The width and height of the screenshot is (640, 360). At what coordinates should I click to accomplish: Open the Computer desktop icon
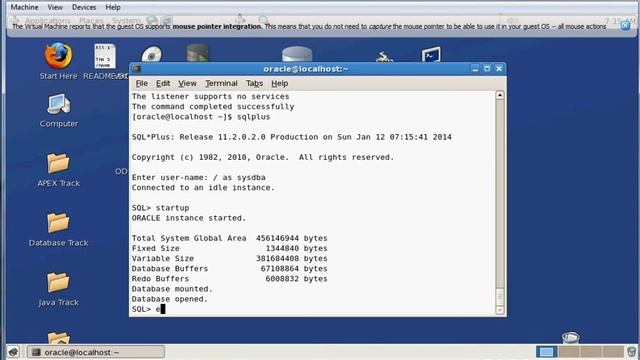click(x=58, y=104)
